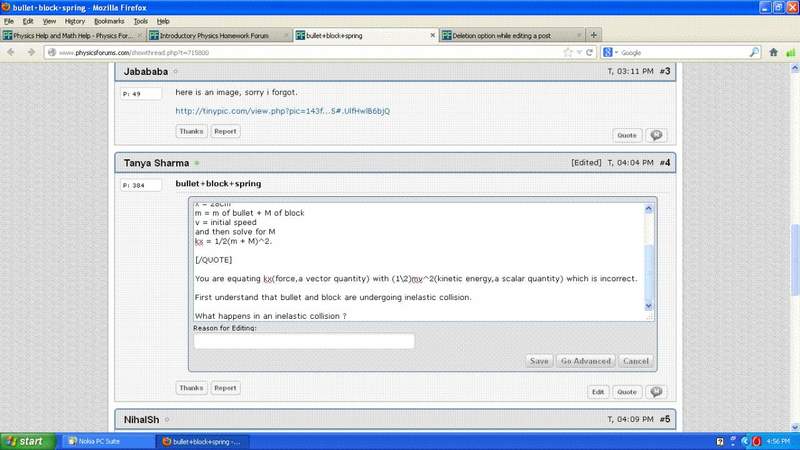Click the address bar URL
This screenshot has width=800, height=450.
pos(134,53)
